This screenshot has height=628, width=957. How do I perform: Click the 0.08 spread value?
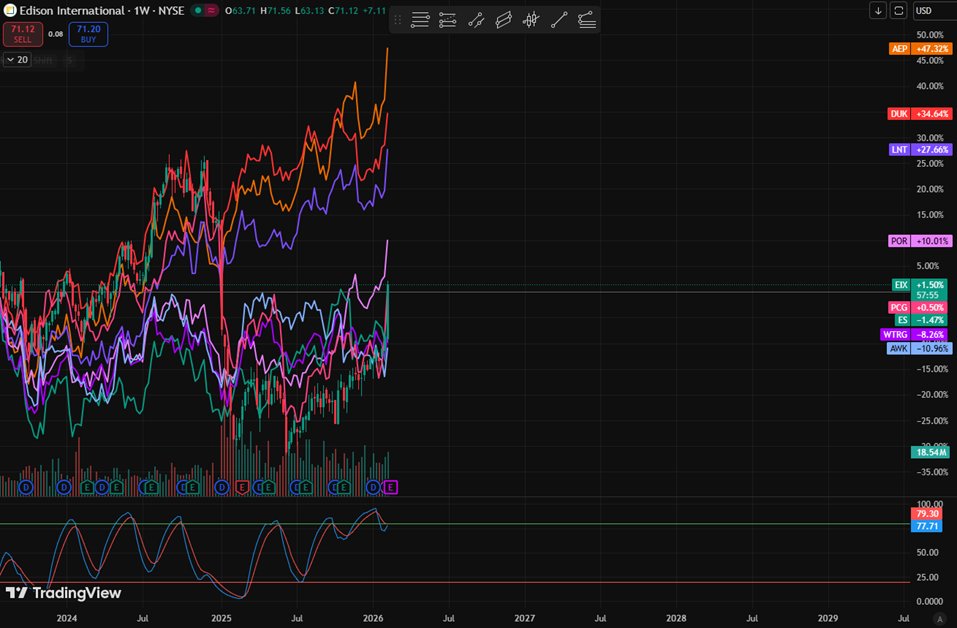[56, 34]
